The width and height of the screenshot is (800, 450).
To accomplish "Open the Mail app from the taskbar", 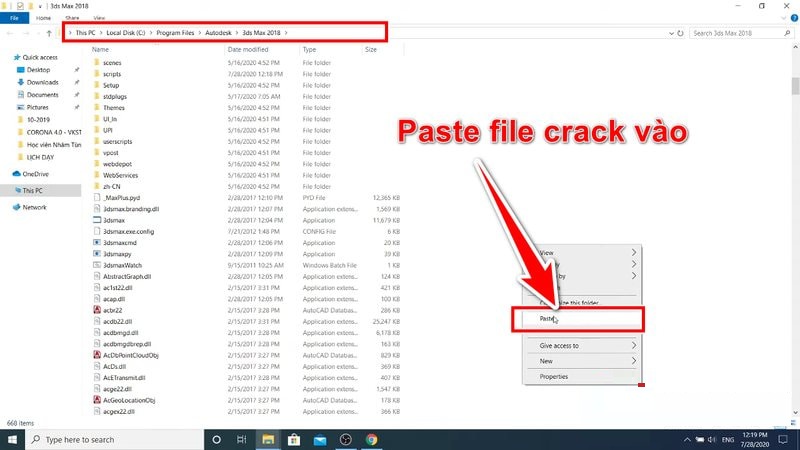I will click(x=320, y=439).
